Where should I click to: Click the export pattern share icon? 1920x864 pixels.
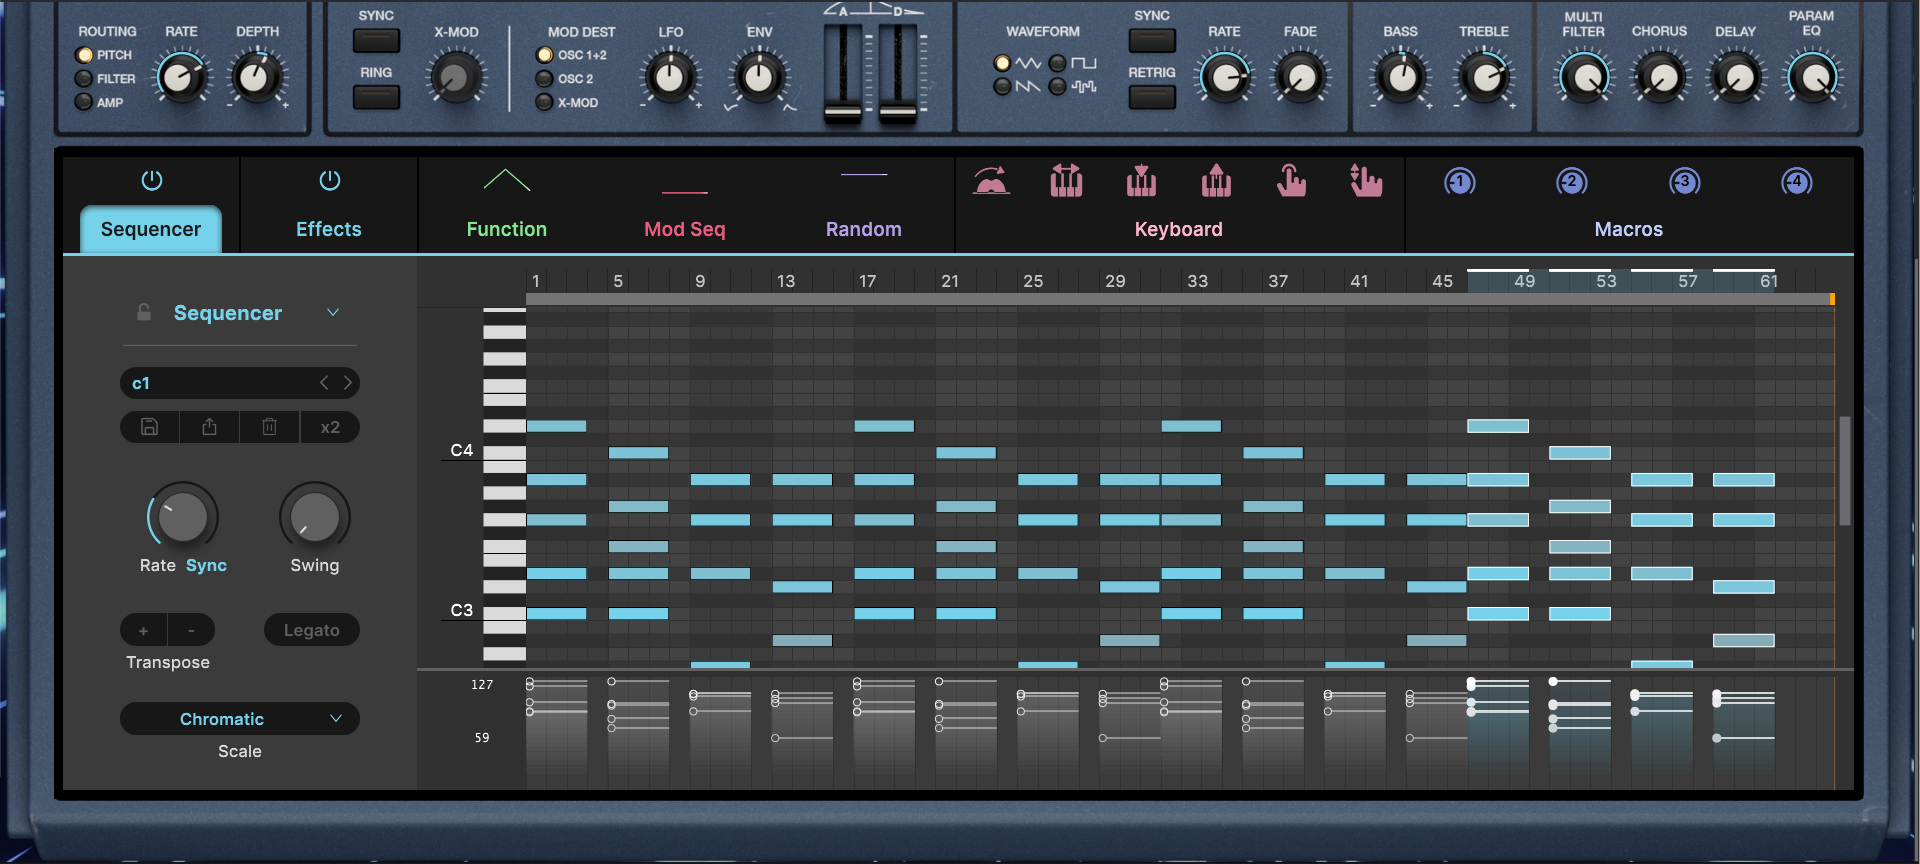pyautogui.click(x=209, y=427)
